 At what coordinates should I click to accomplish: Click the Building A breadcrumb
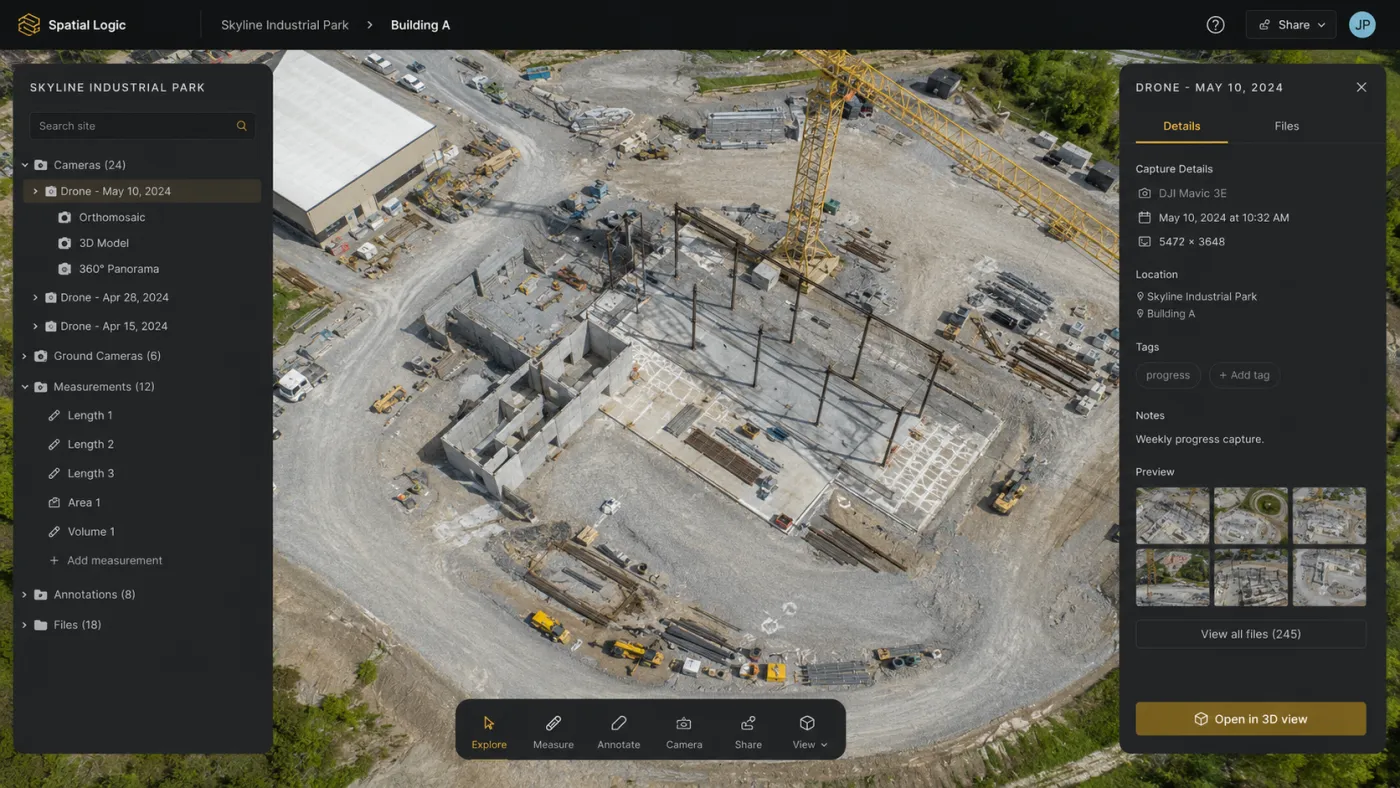click(420, 25)
